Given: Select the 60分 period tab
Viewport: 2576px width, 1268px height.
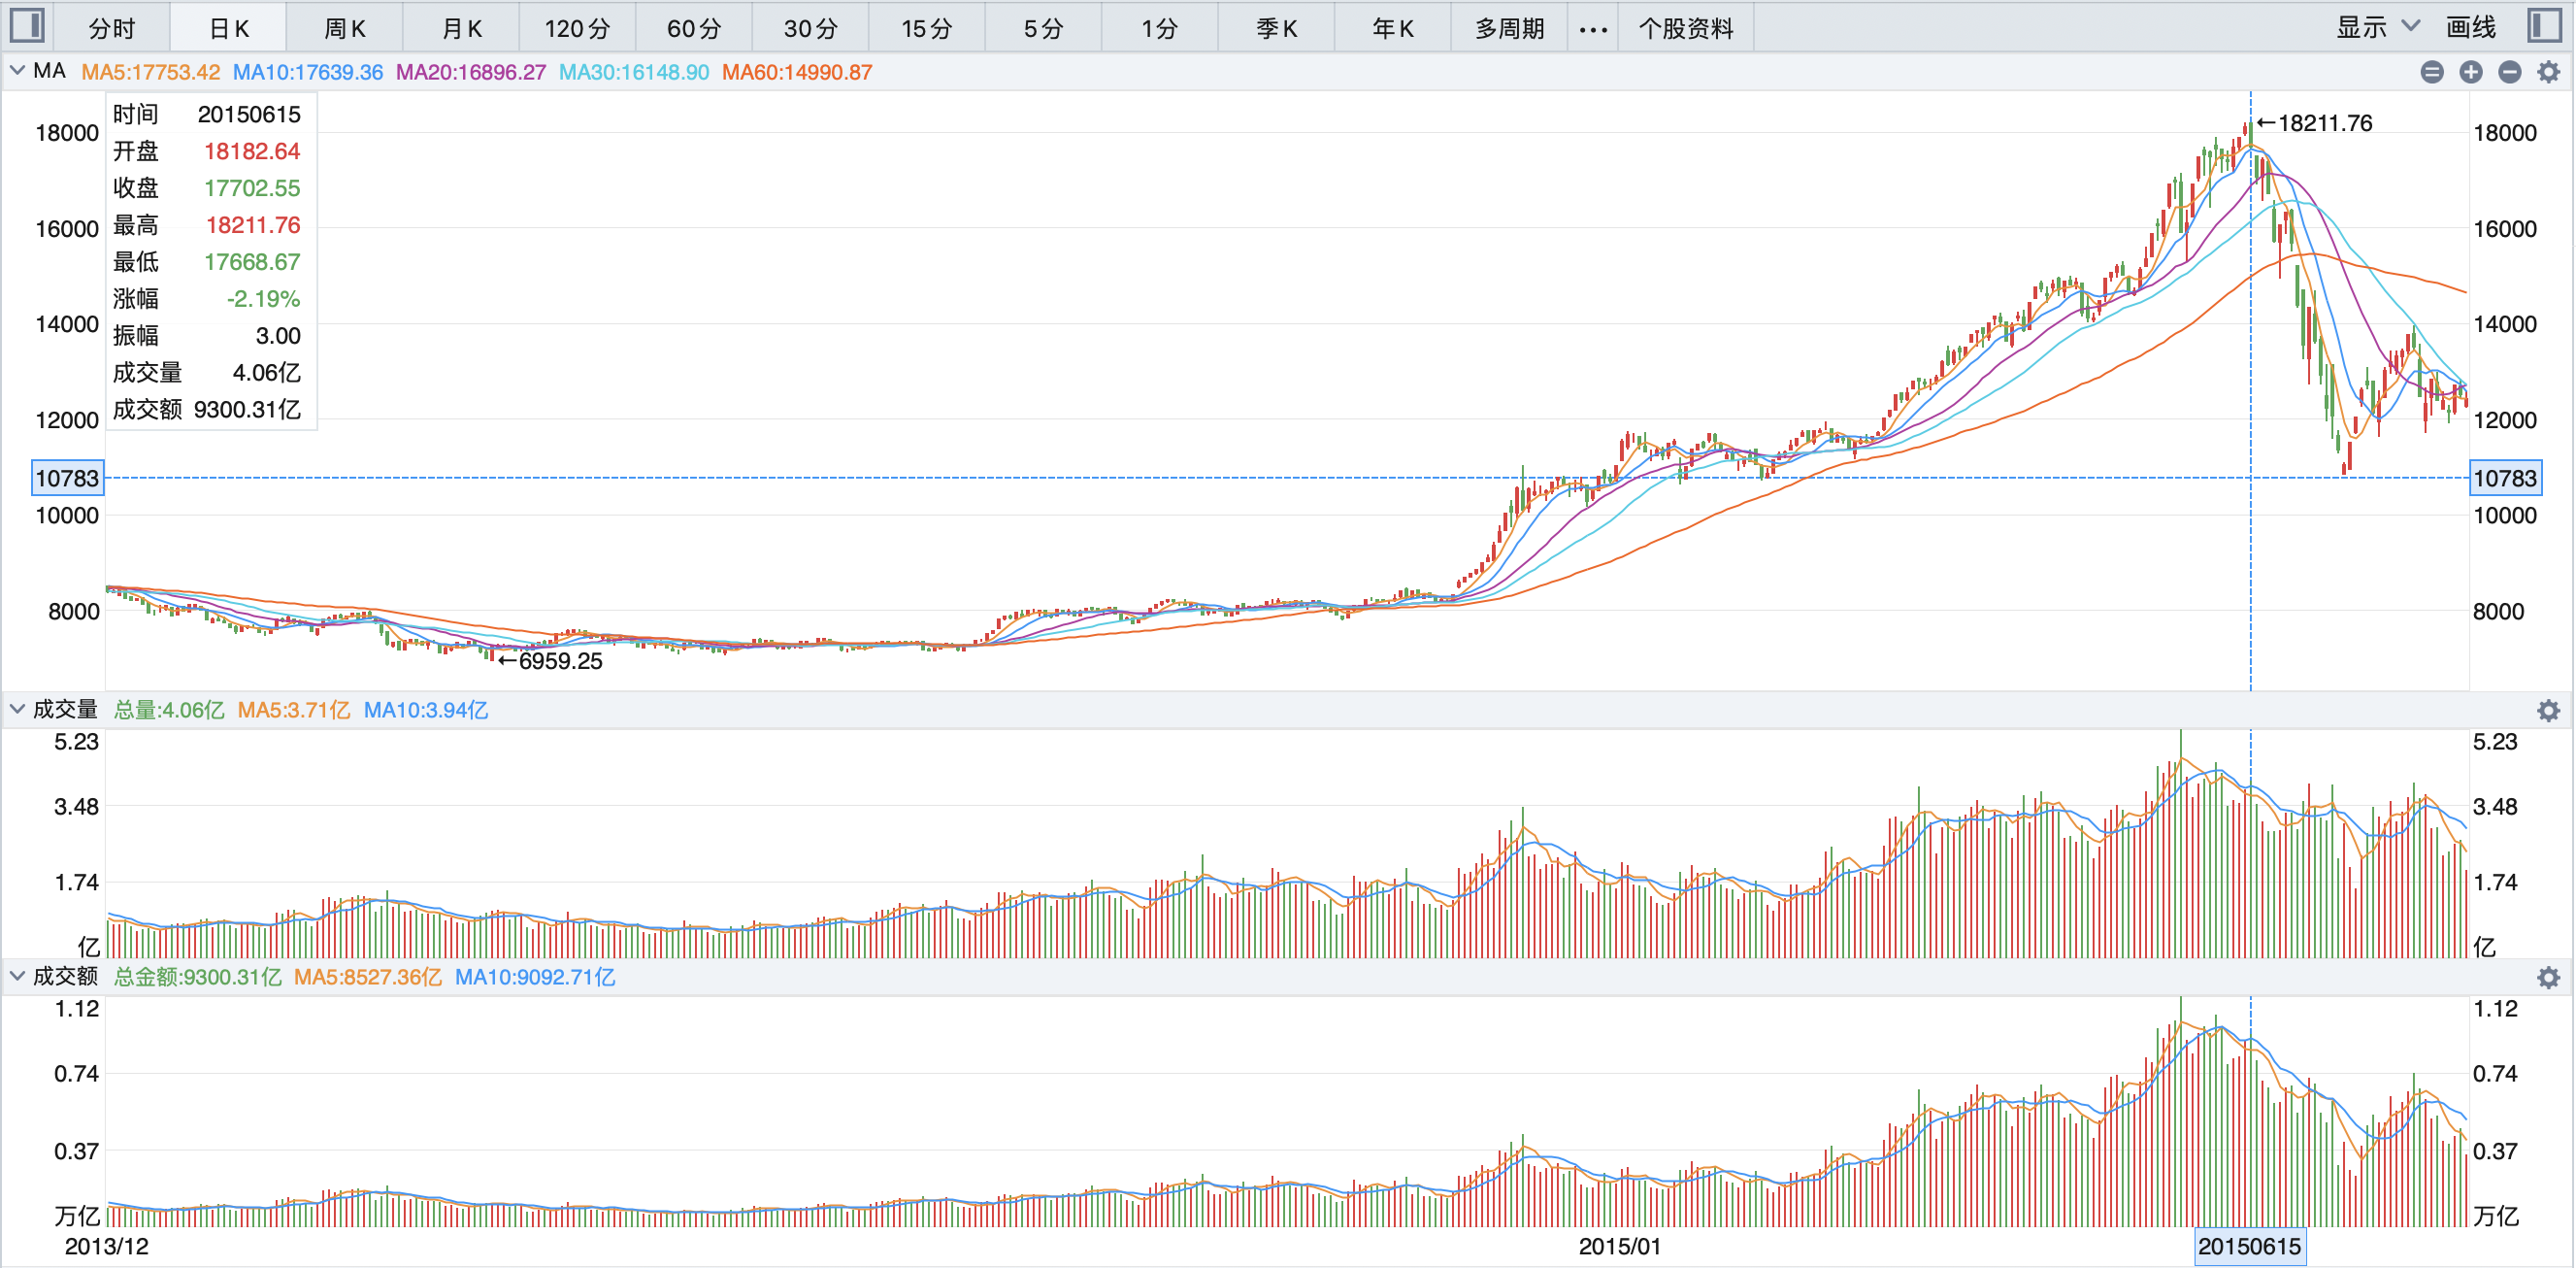Looking at the screenshot, I should 693,28.
